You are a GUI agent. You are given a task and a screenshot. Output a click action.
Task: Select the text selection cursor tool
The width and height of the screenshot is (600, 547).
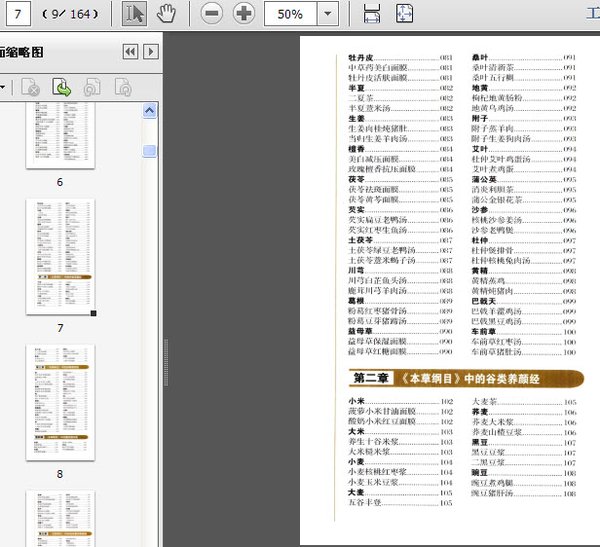pyautogui.click(x=133, y=14)
